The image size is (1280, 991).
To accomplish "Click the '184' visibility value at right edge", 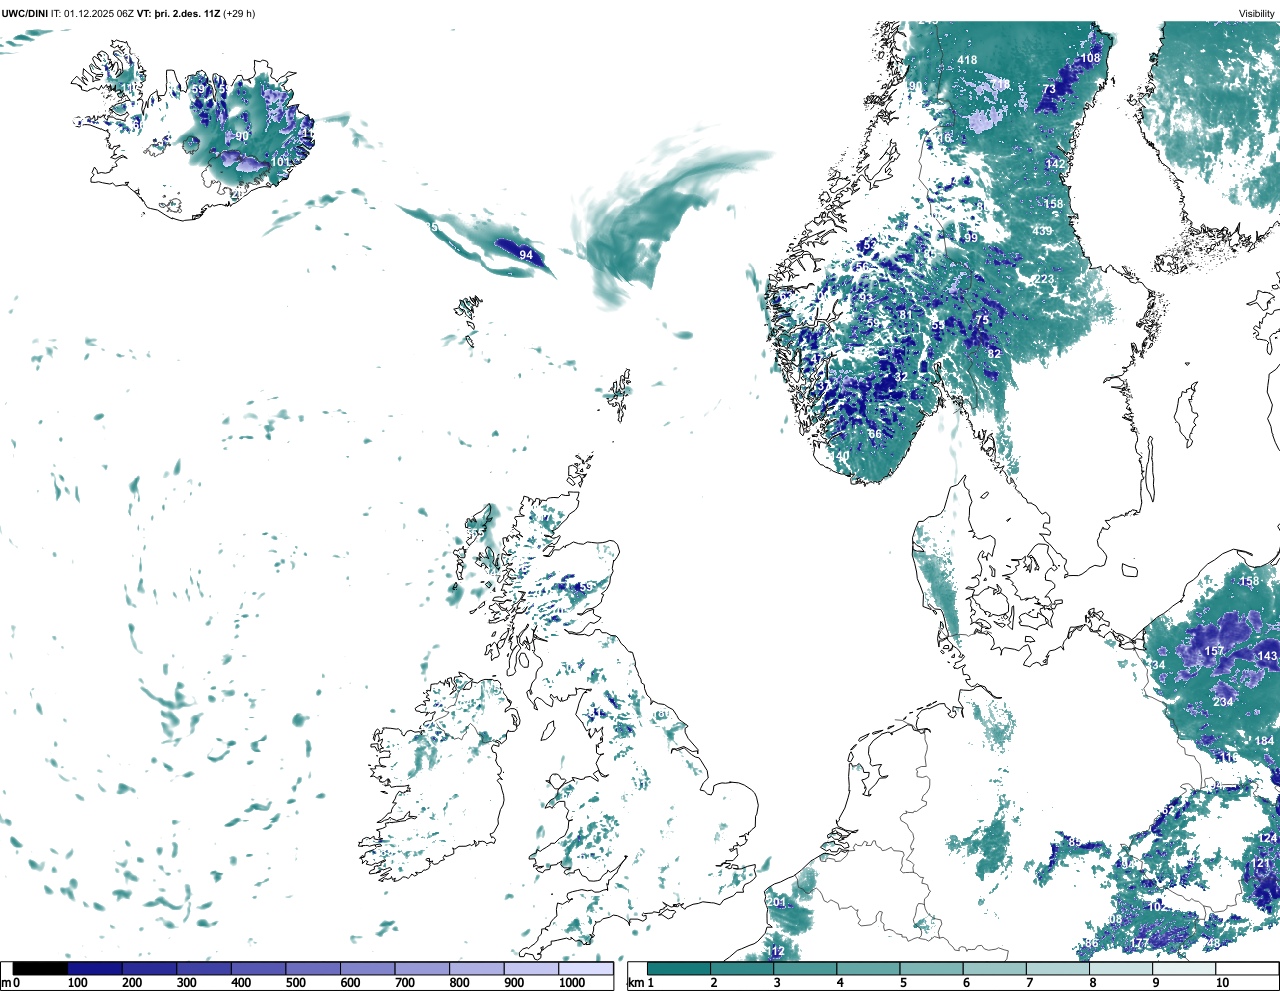I will pos(1265,742).
